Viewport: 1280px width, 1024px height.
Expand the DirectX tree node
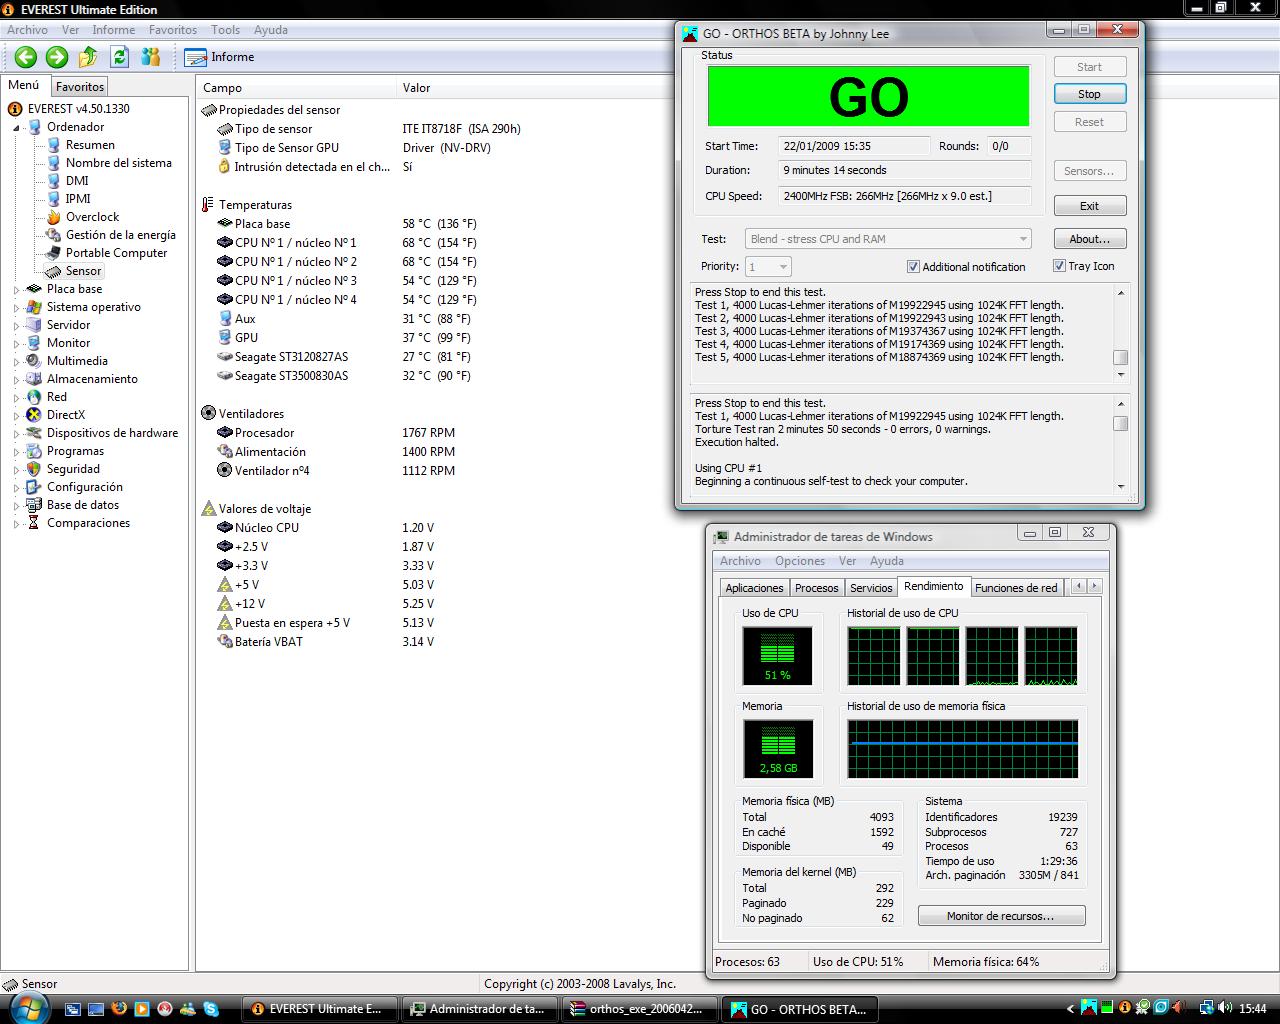point(17,416)
